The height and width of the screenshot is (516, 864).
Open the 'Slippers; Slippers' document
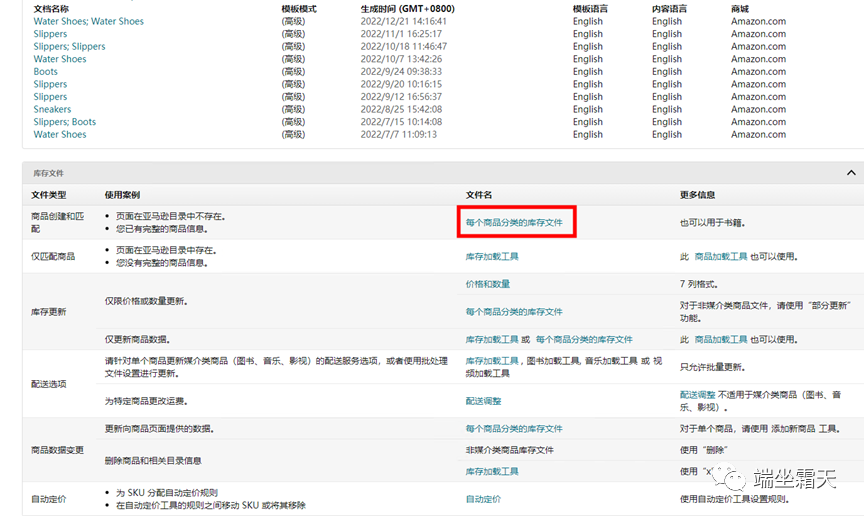tap(69, 47)
